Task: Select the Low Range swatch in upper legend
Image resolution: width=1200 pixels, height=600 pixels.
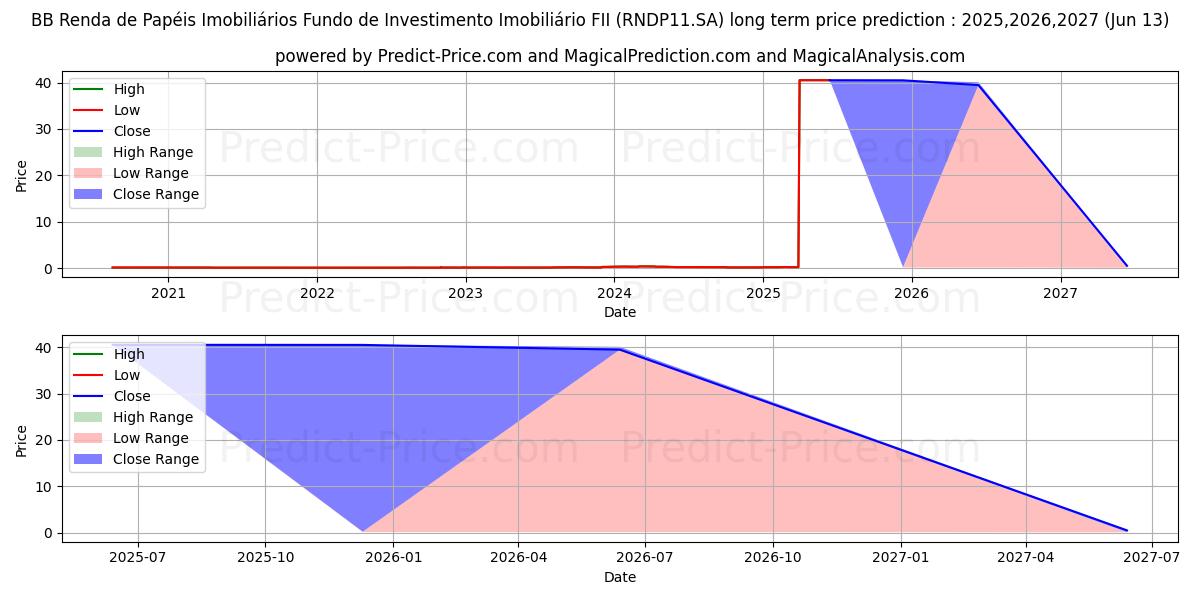Action: [x=91, y=174]
